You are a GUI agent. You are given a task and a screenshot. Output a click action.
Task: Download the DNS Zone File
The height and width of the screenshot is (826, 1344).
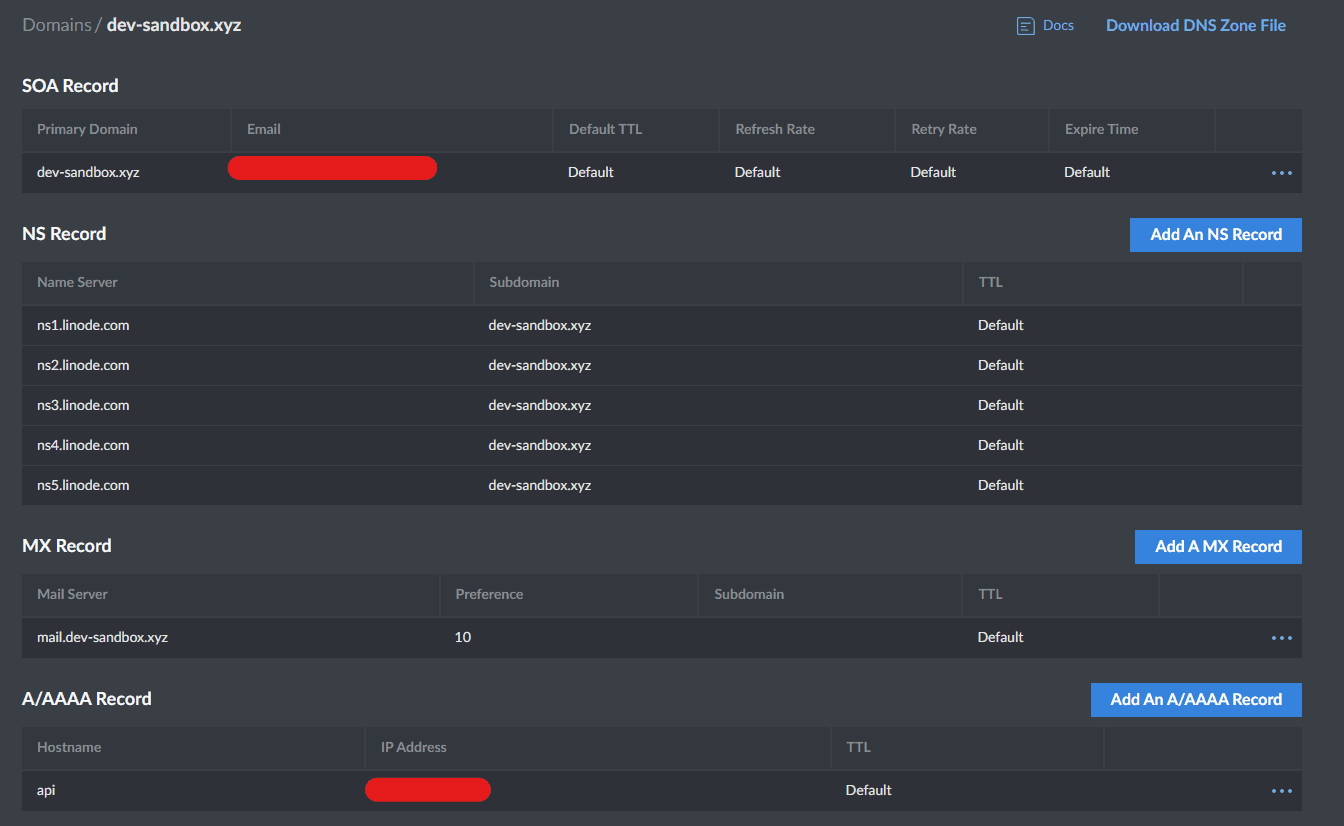[x=1195, y=26]
